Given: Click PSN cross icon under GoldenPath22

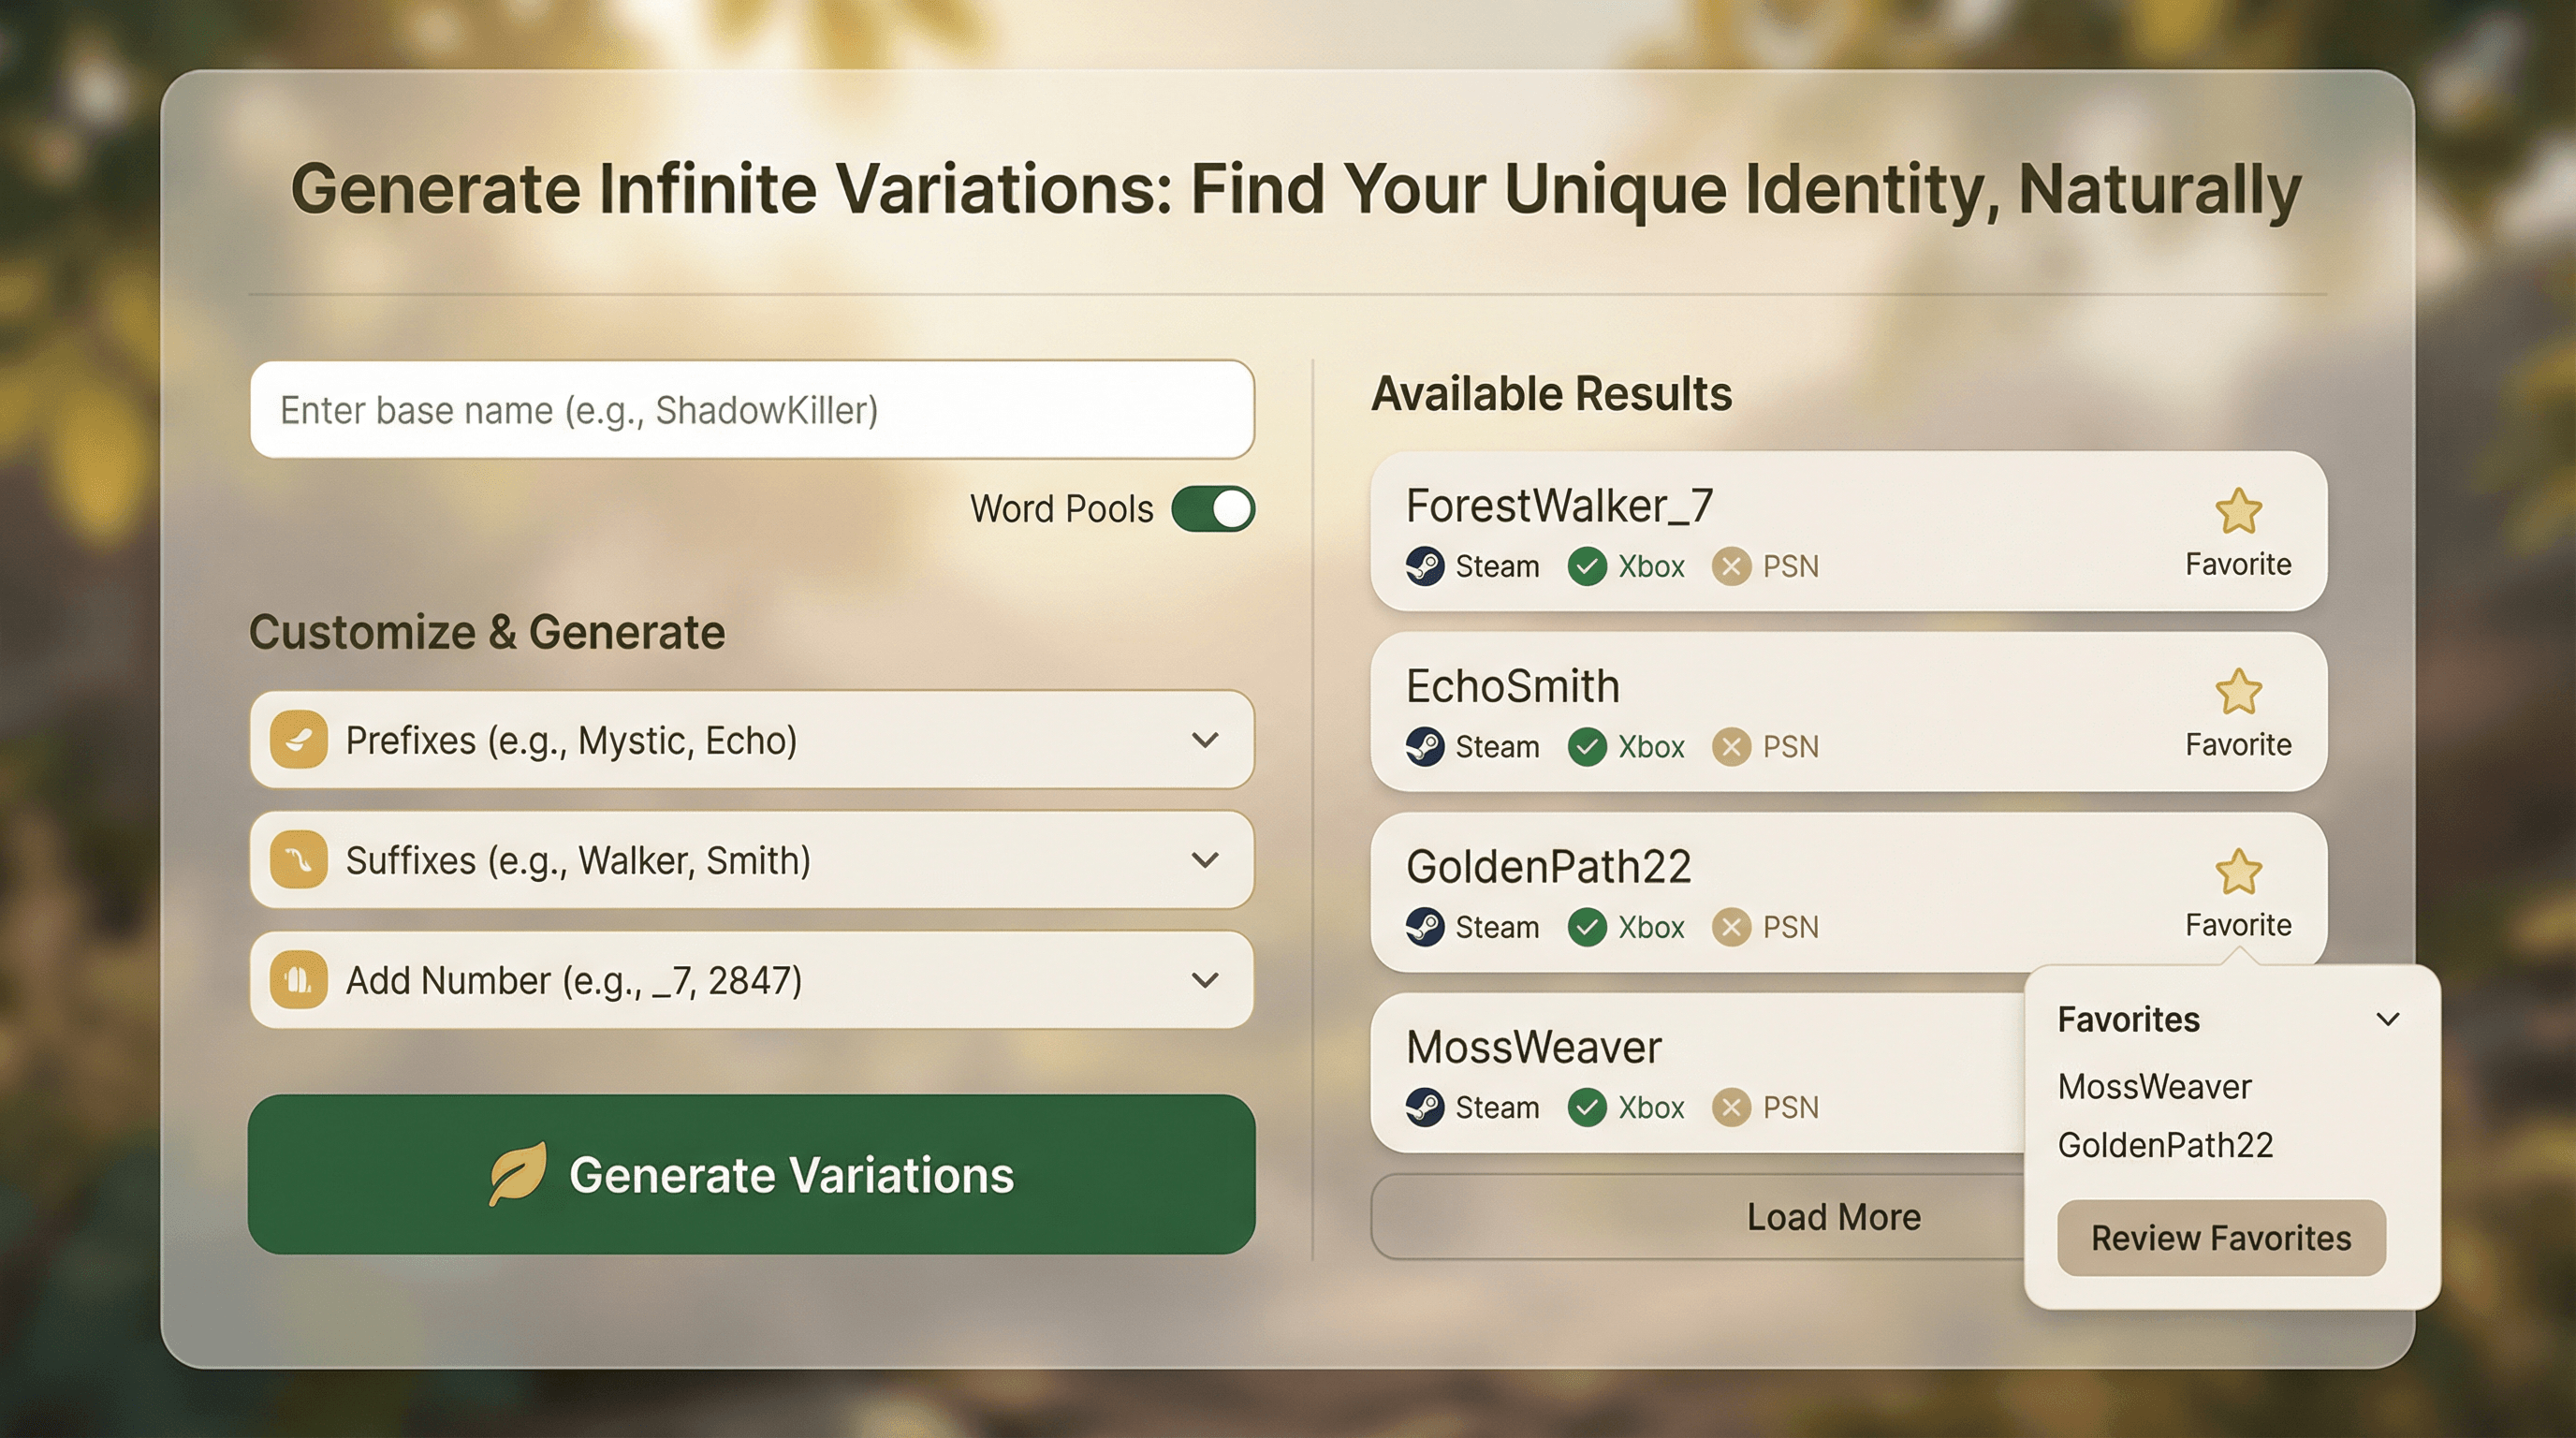Looking at the screenshot, I should [1731, 927].
